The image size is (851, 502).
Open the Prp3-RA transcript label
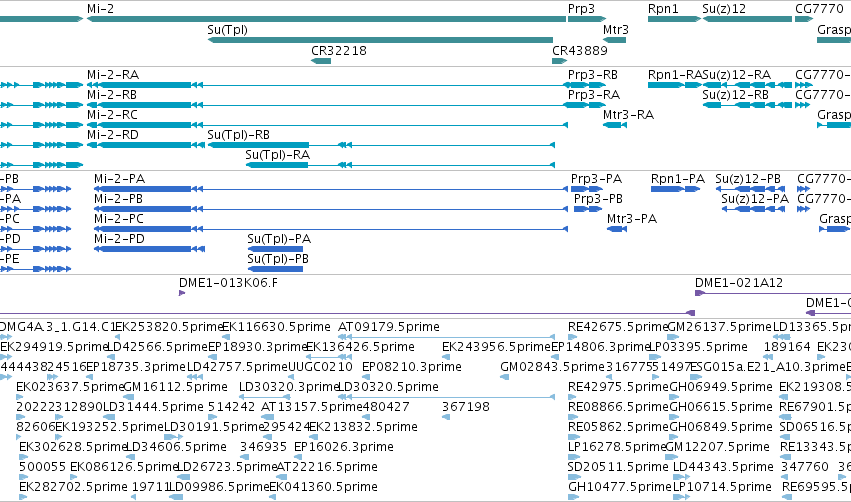(x=594, y=95)
